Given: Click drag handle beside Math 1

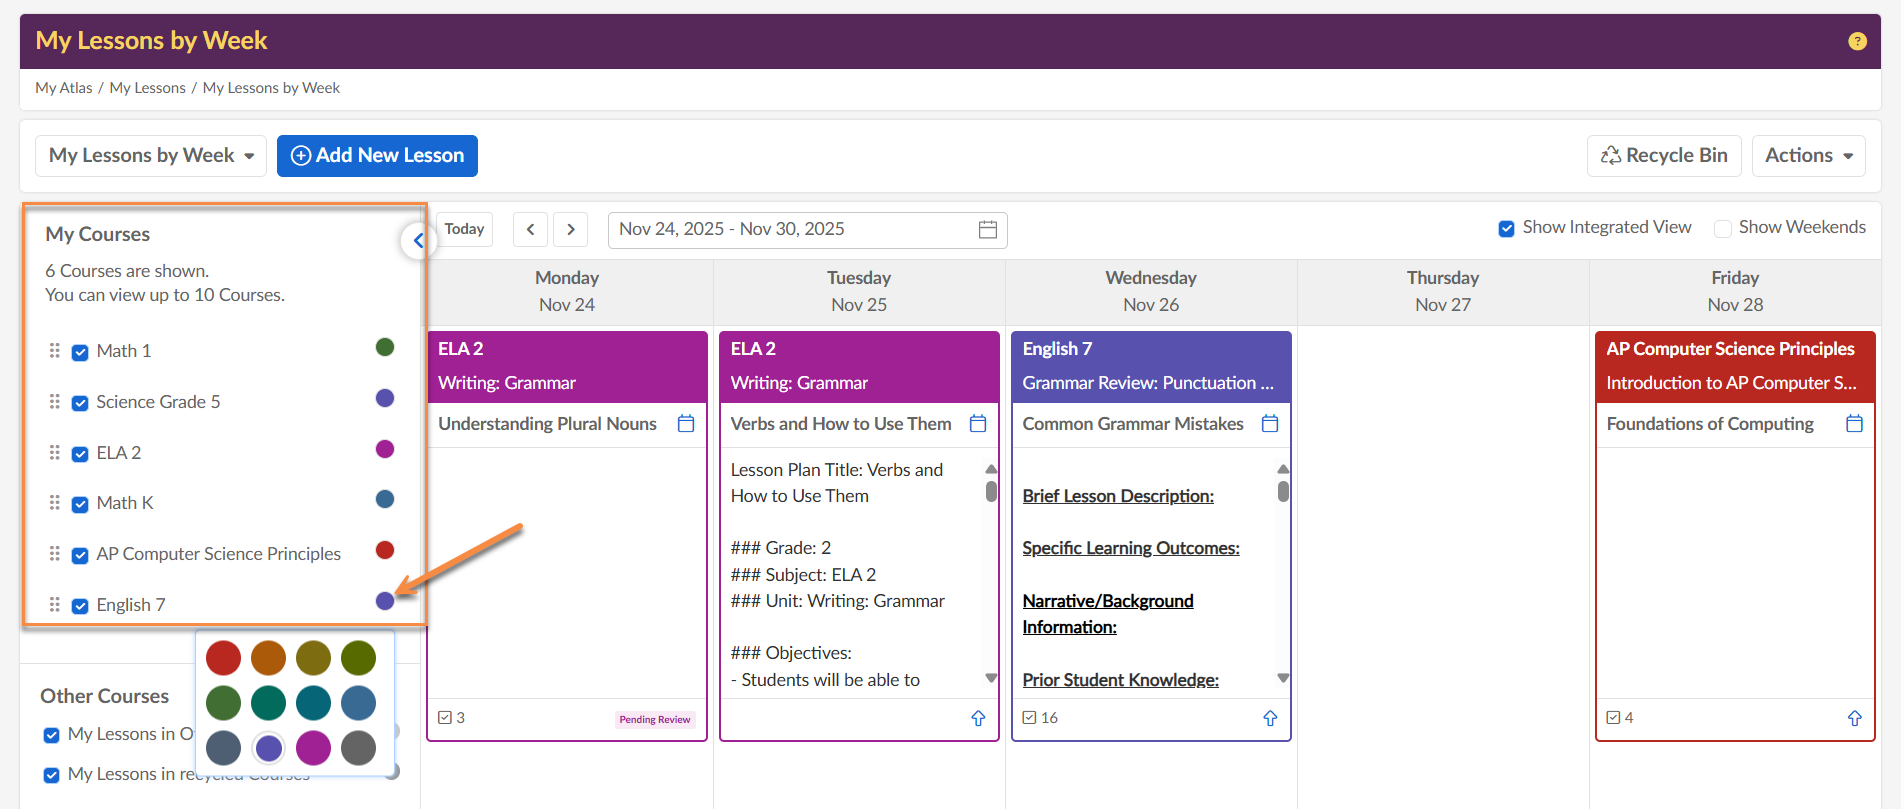Looking at the screenshot, I should (x=55, y=351).
